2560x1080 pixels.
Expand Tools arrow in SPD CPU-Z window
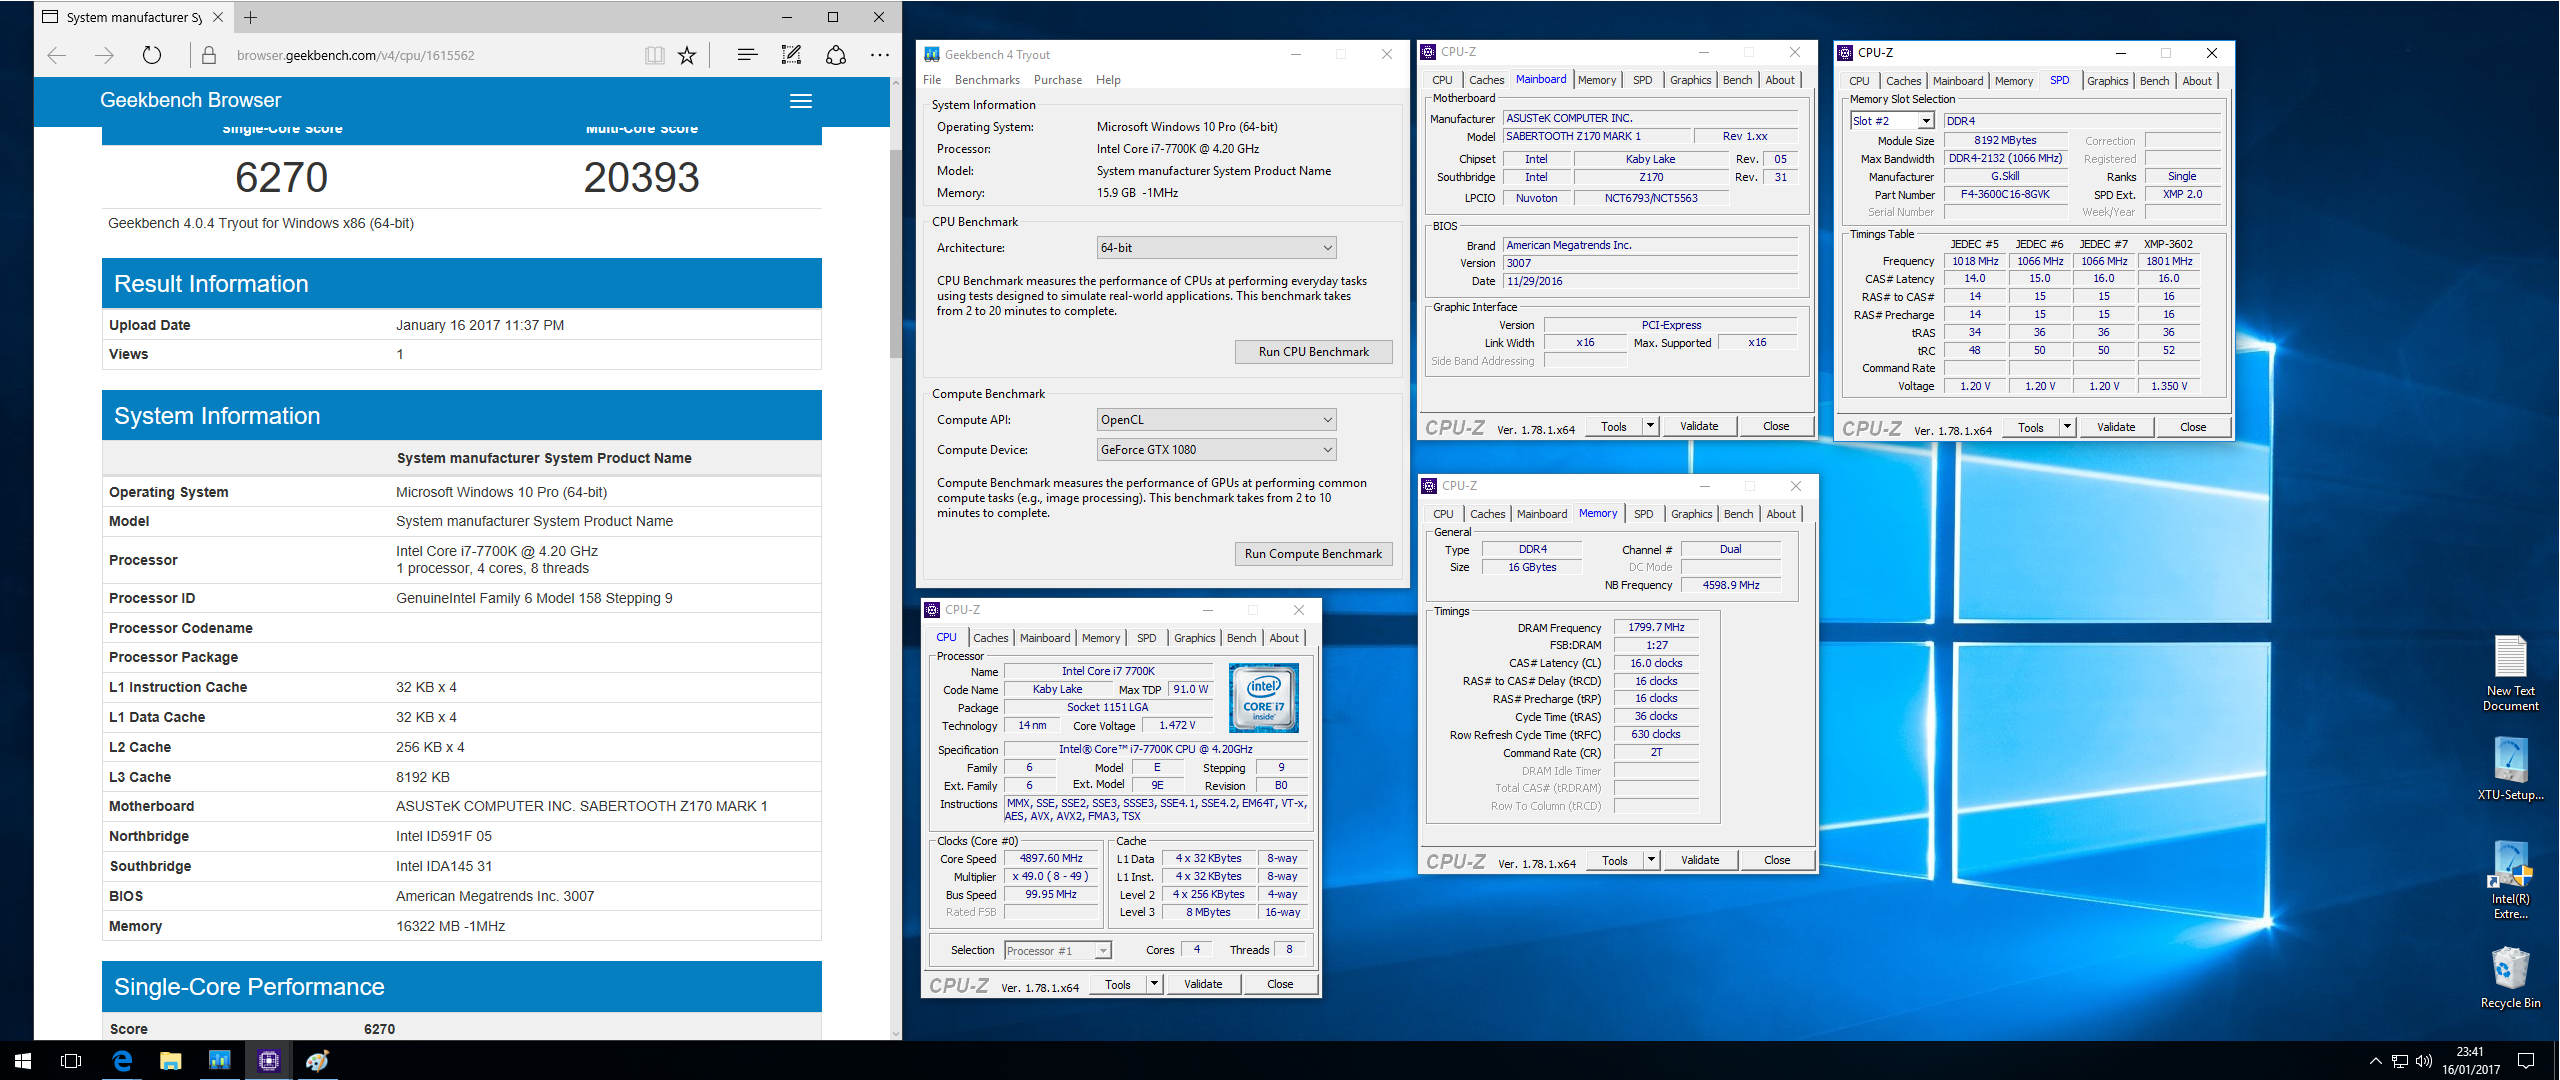click(2067, 427)
